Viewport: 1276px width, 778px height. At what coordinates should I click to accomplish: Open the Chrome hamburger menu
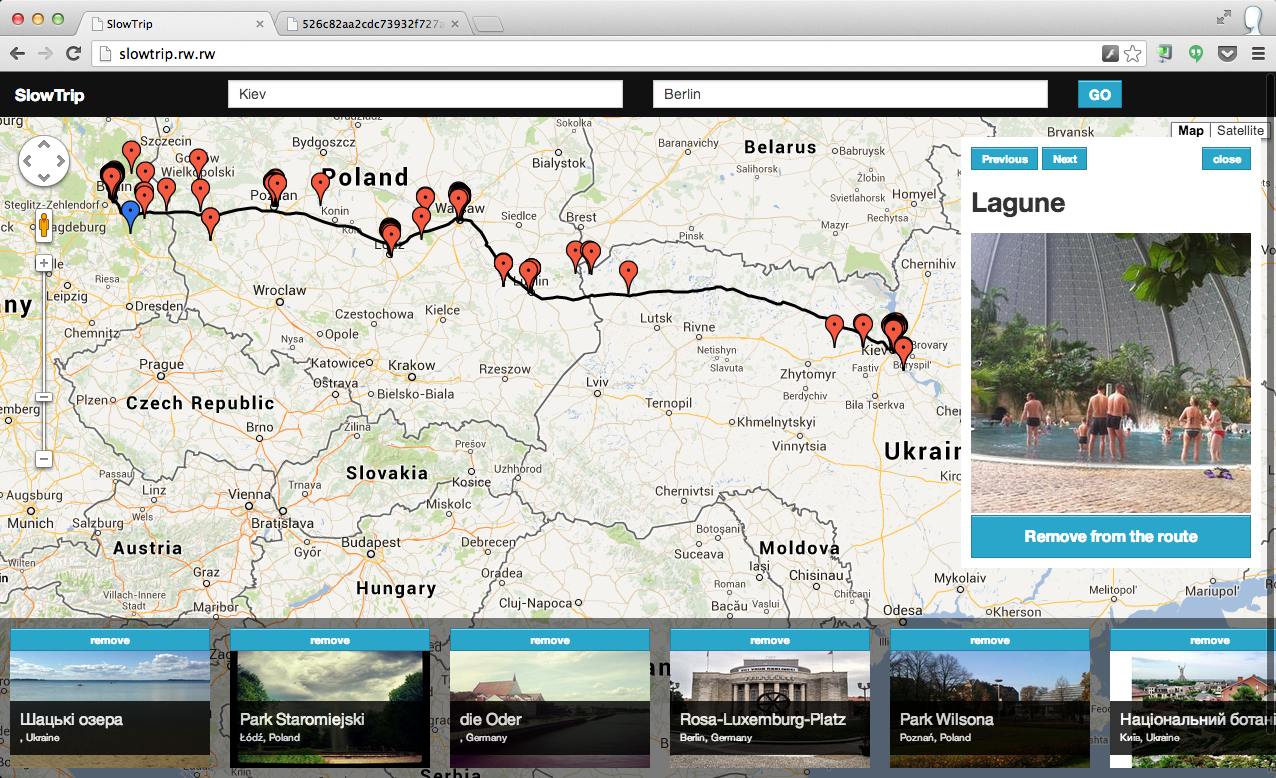click(x=1259, y=54)
